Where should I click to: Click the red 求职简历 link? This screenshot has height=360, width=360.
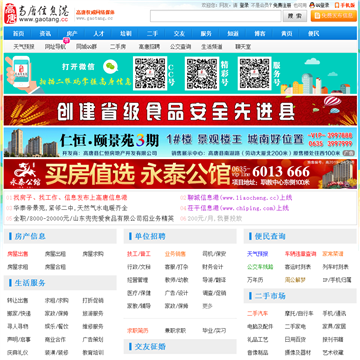[137, 331]
